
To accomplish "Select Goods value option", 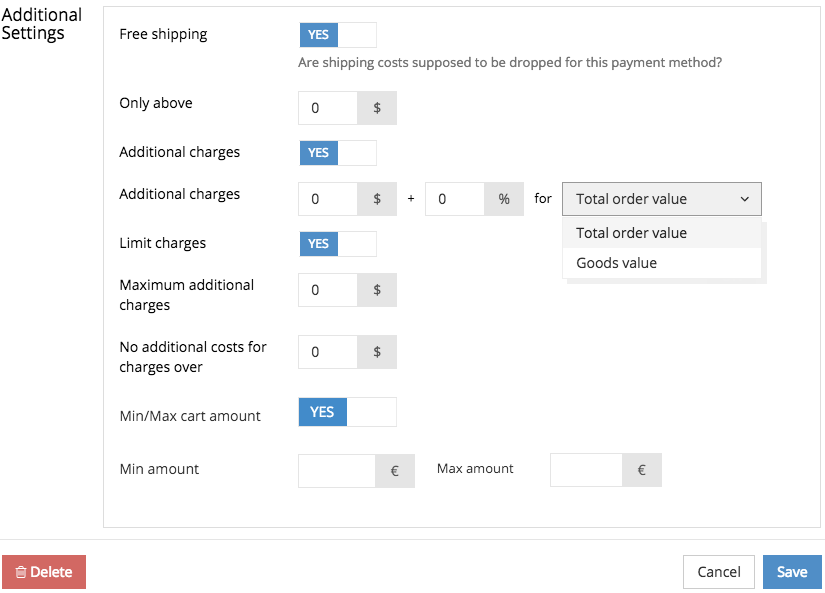I will point(661,263).
